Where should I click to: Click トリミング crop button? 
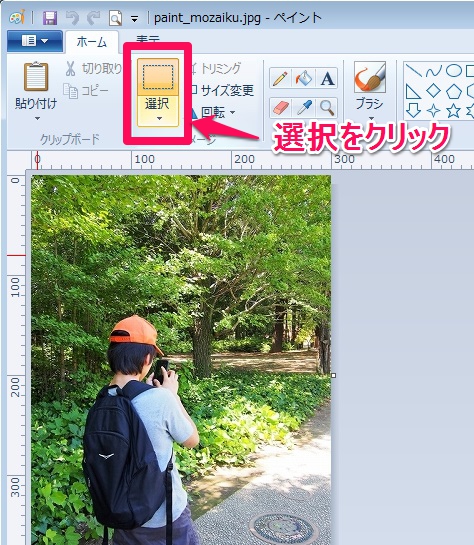tap(216, 68)
